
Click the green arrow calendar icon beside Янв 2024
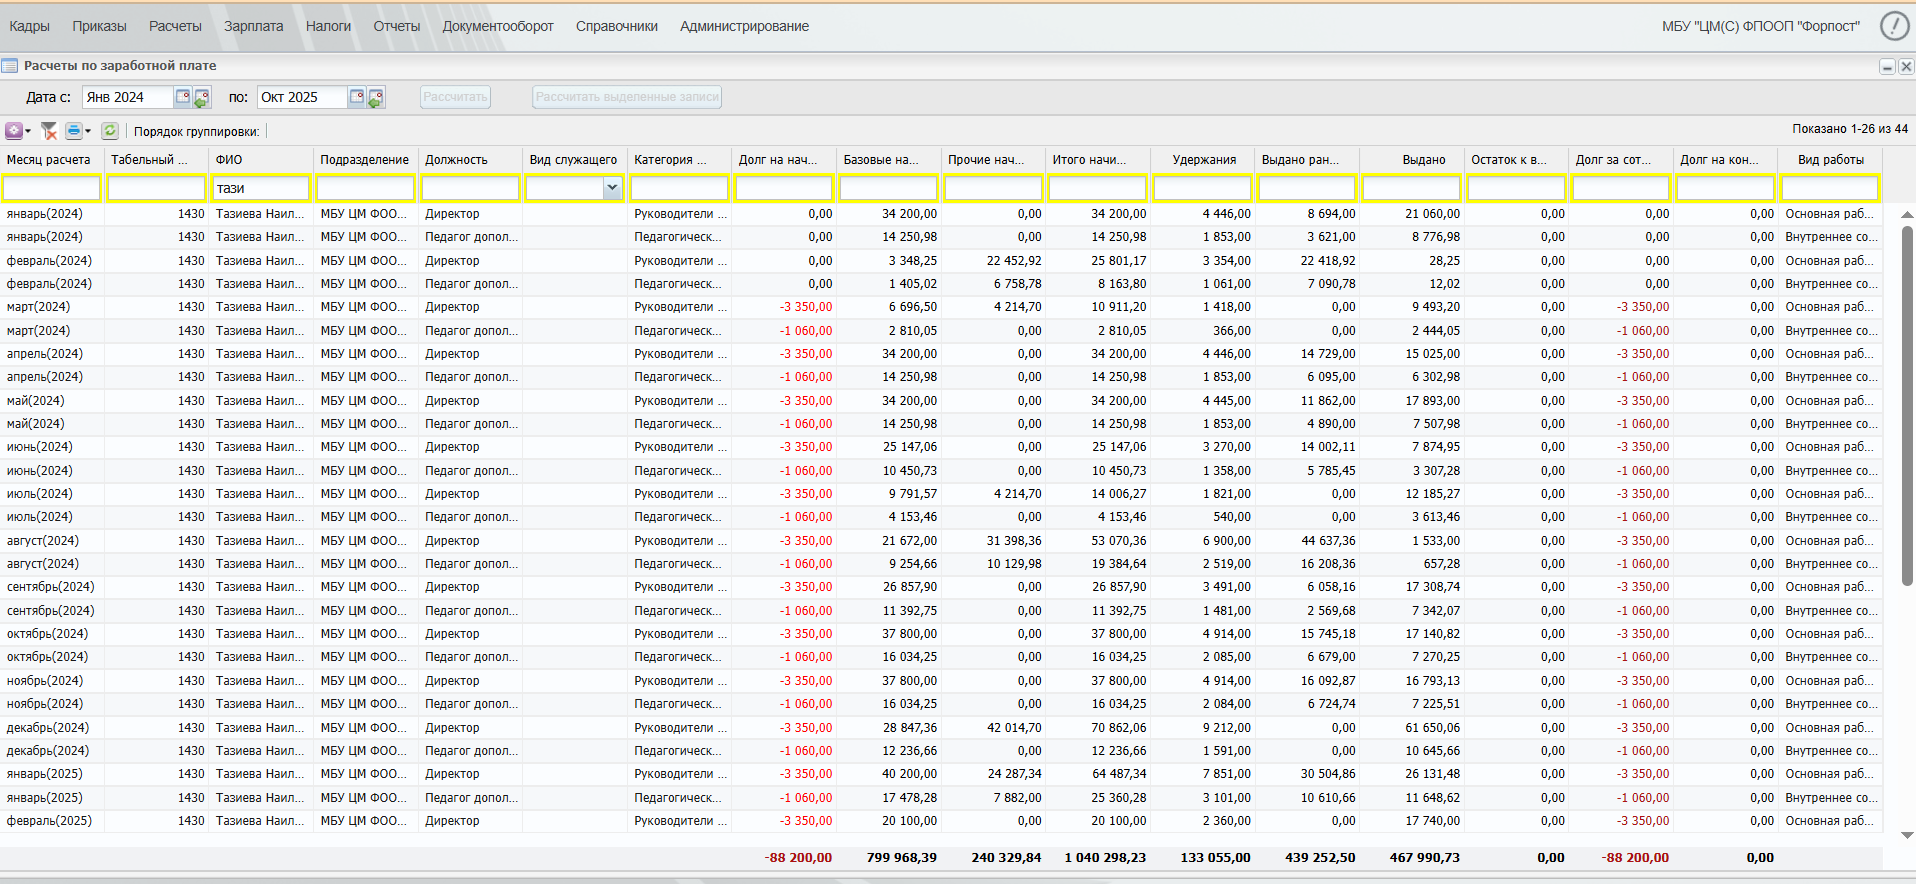(x=202, y=98)
